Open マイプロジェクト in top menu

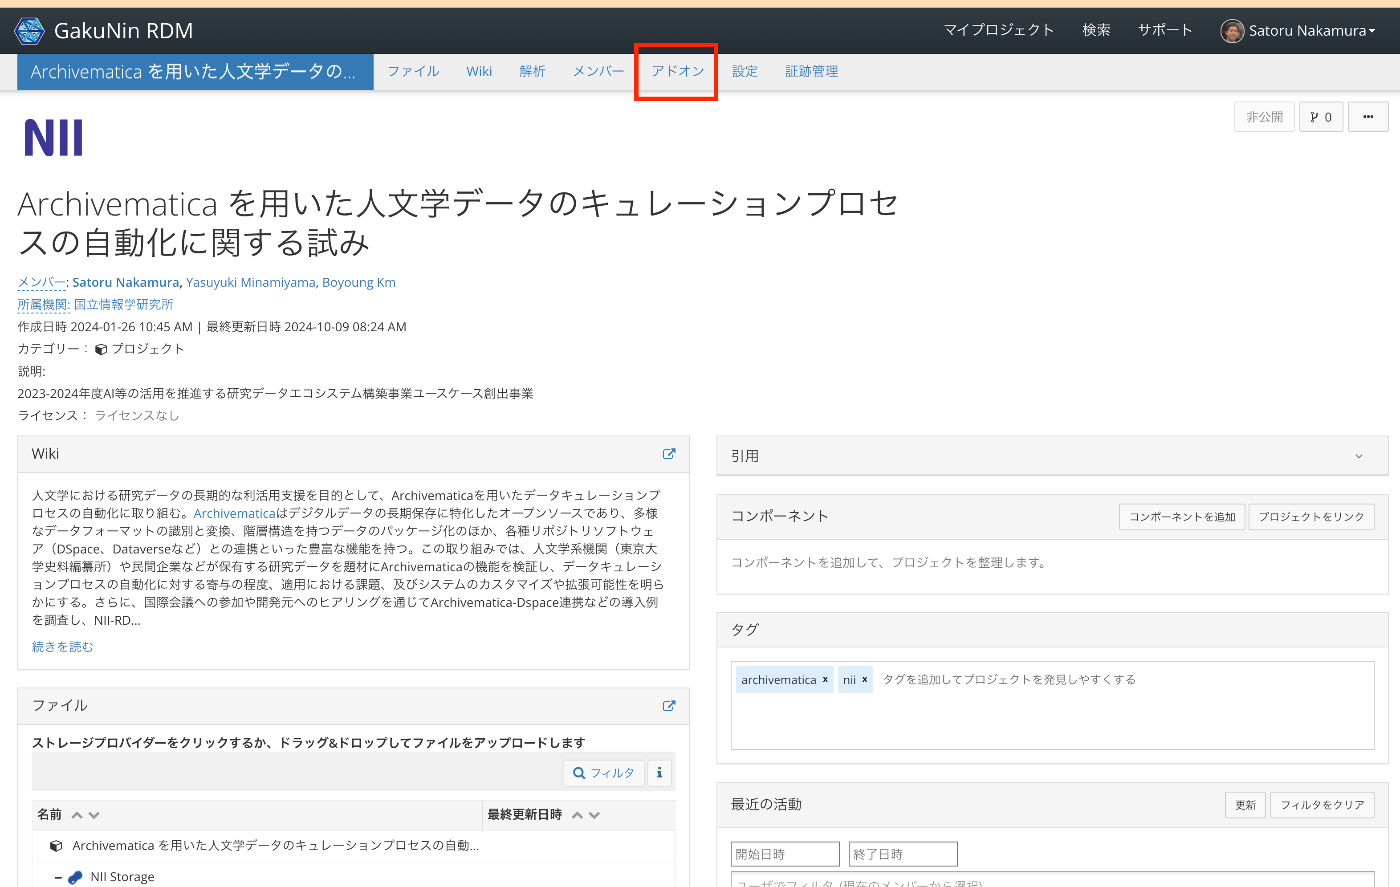click(x=999, y=31)
